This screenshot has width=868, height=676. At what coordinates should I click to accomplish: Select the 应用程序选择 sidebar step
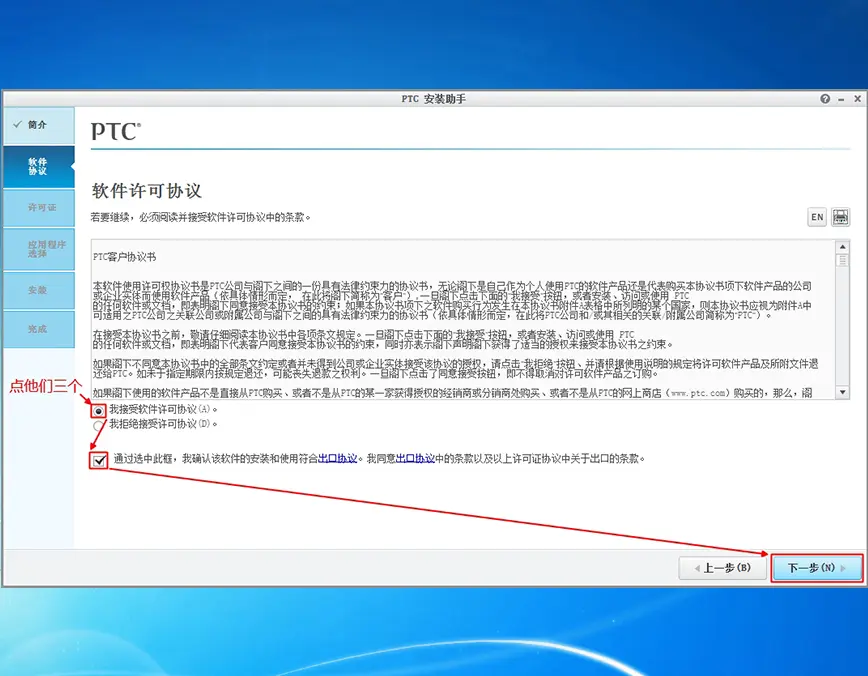pyautogui.click(x=38, y=249)
